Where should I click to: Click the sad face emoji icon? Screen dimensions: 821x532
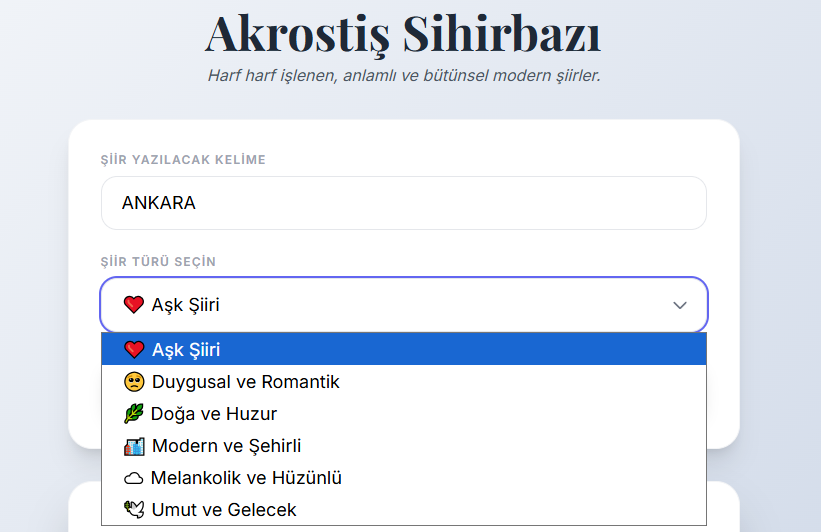click(134, 382)
